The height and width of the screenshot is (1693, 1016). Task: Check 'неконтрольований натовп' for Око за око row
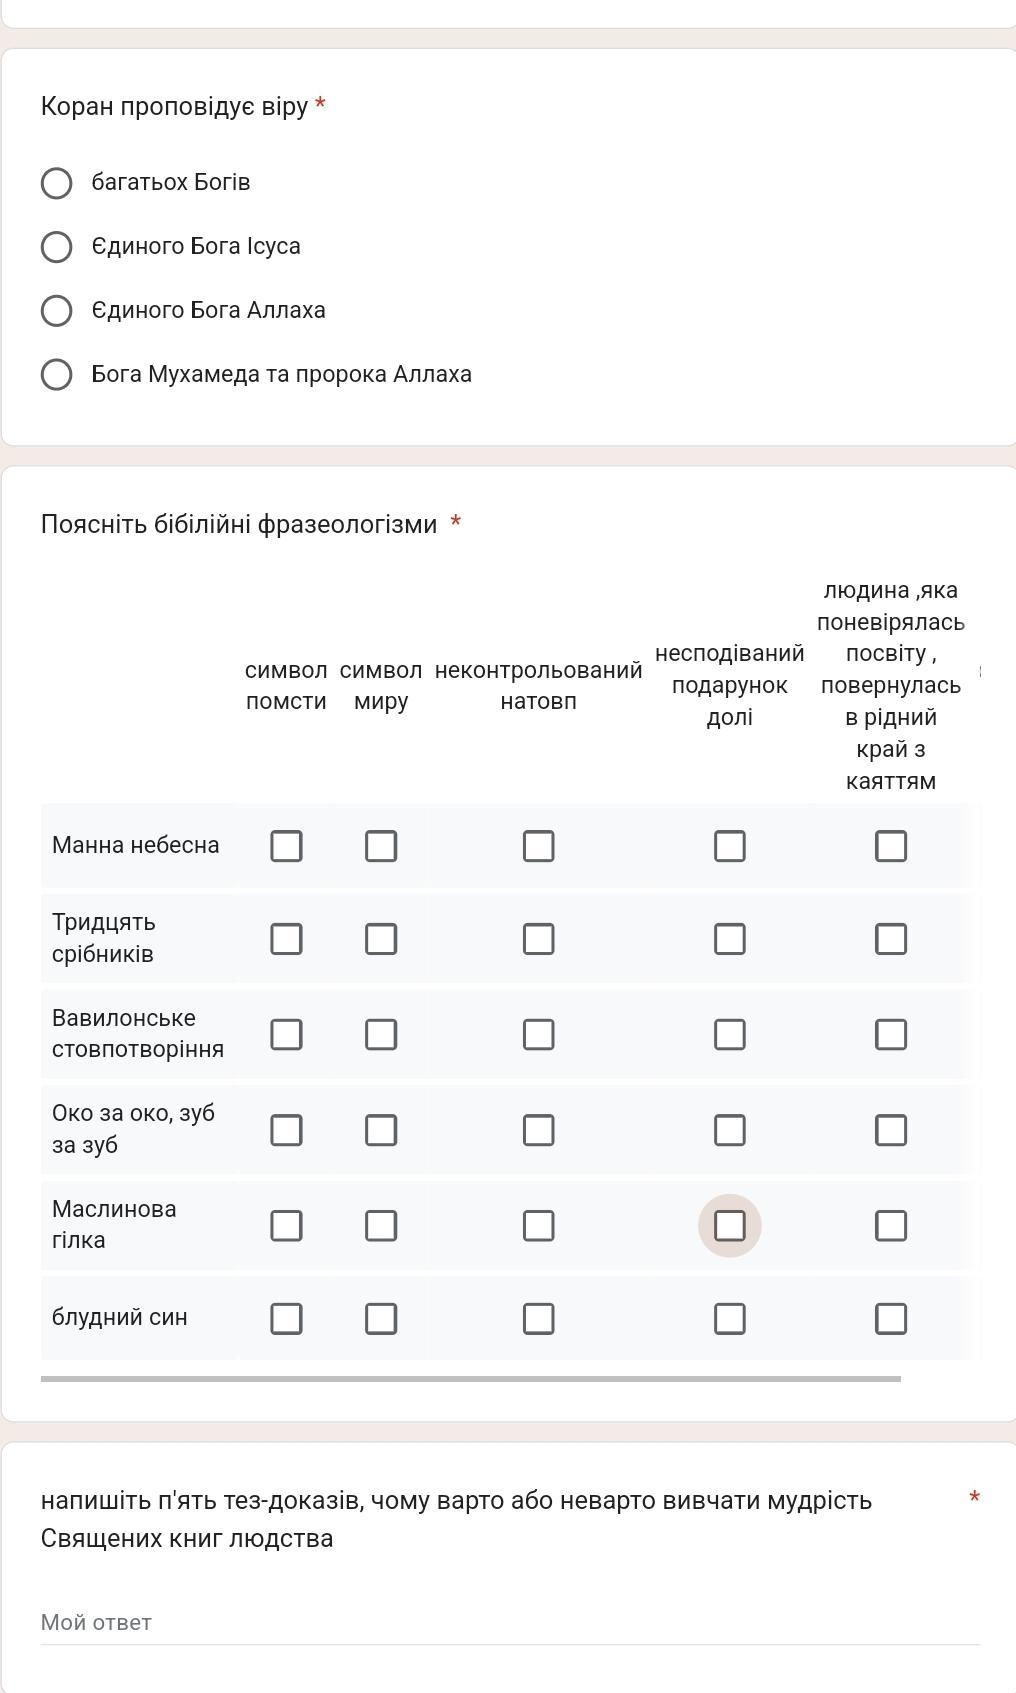pyautogui.click(x=539, y=1130)
